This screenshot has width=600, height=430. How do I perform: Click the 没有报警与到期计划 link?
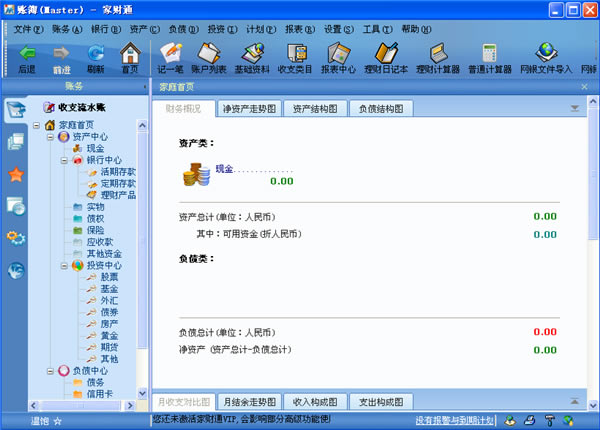click(x=455, y=421)
